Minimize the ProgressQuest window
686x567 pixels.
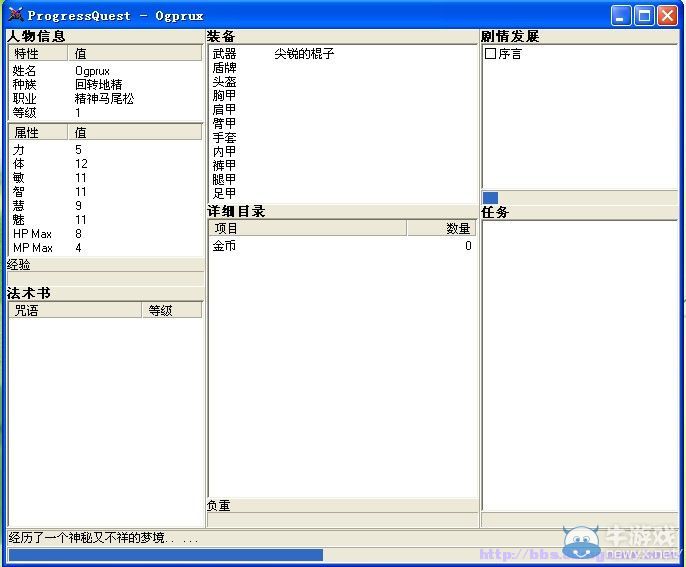click(621, 16)
